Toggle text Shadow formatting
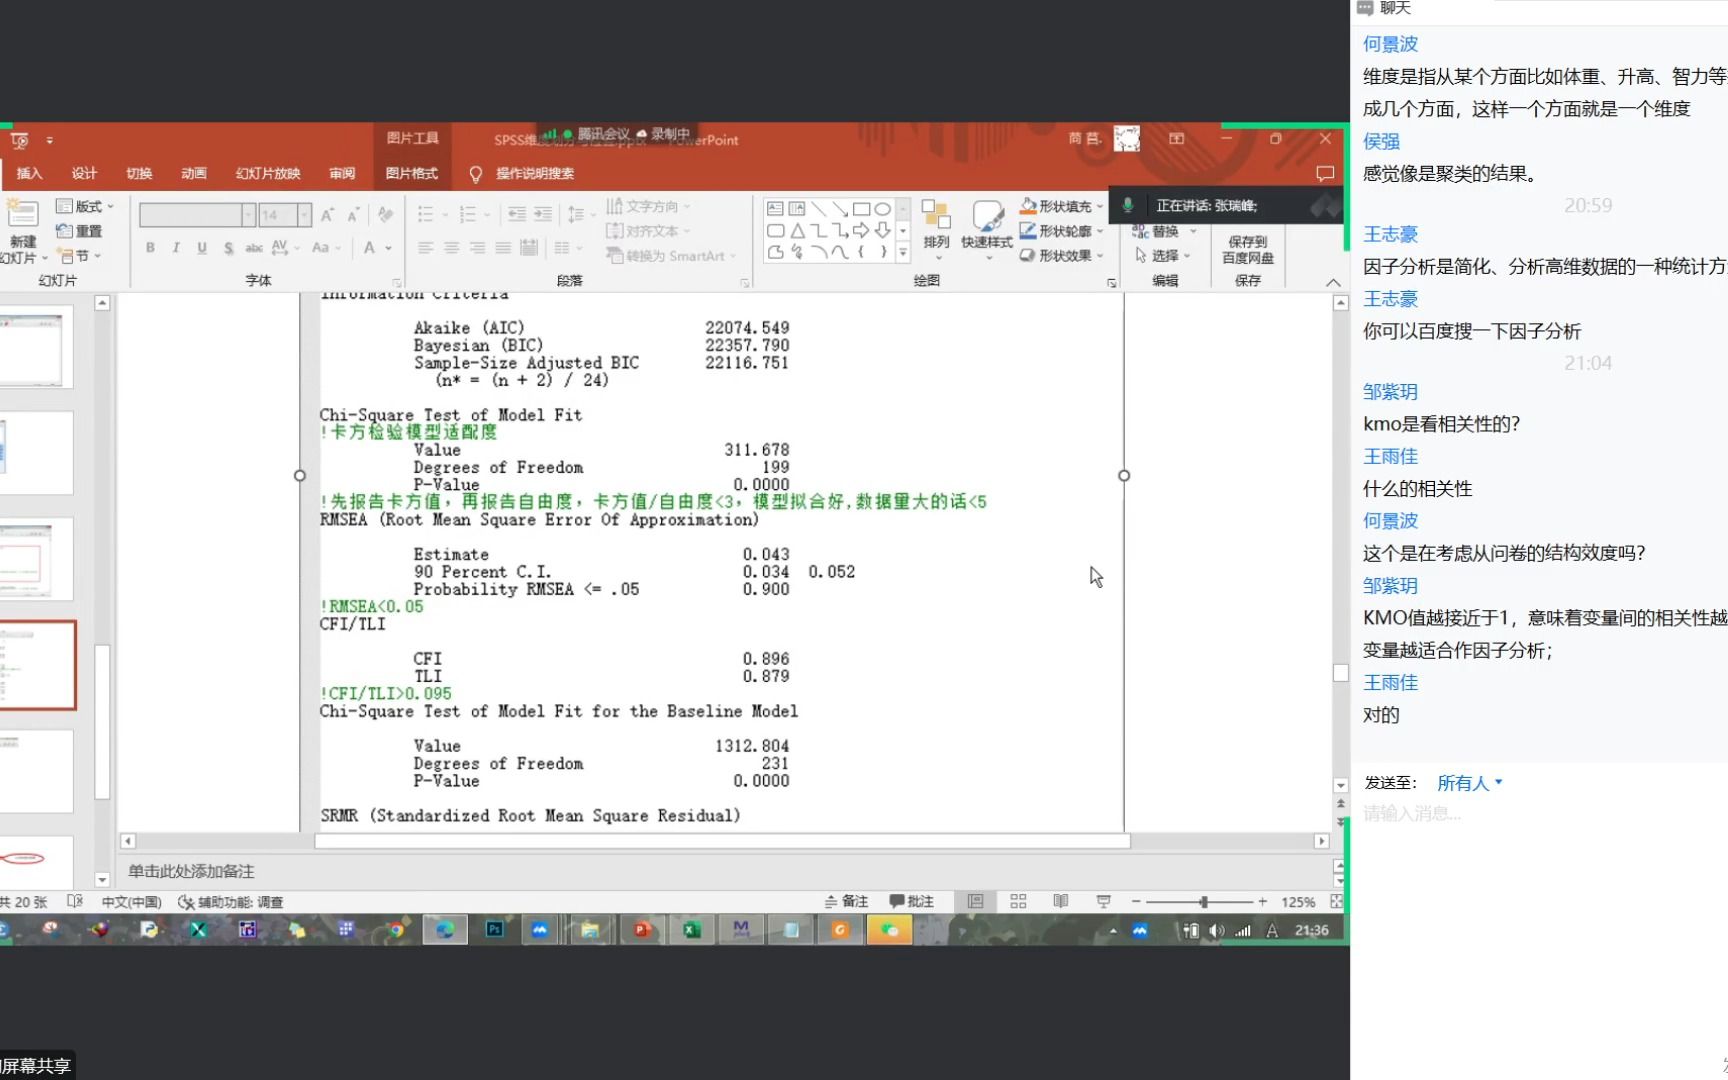 tap(228, 247)
